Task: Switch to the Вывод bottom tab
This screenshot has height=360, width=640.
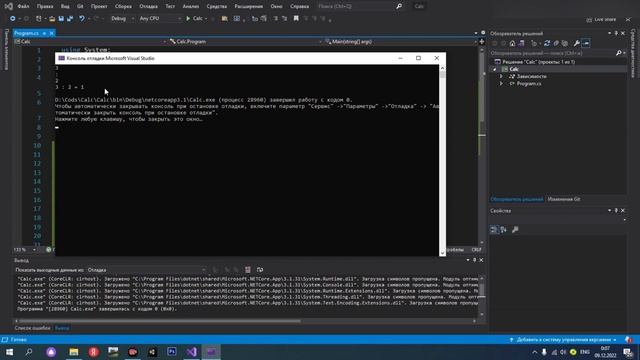Action: (x=62, y=328)
